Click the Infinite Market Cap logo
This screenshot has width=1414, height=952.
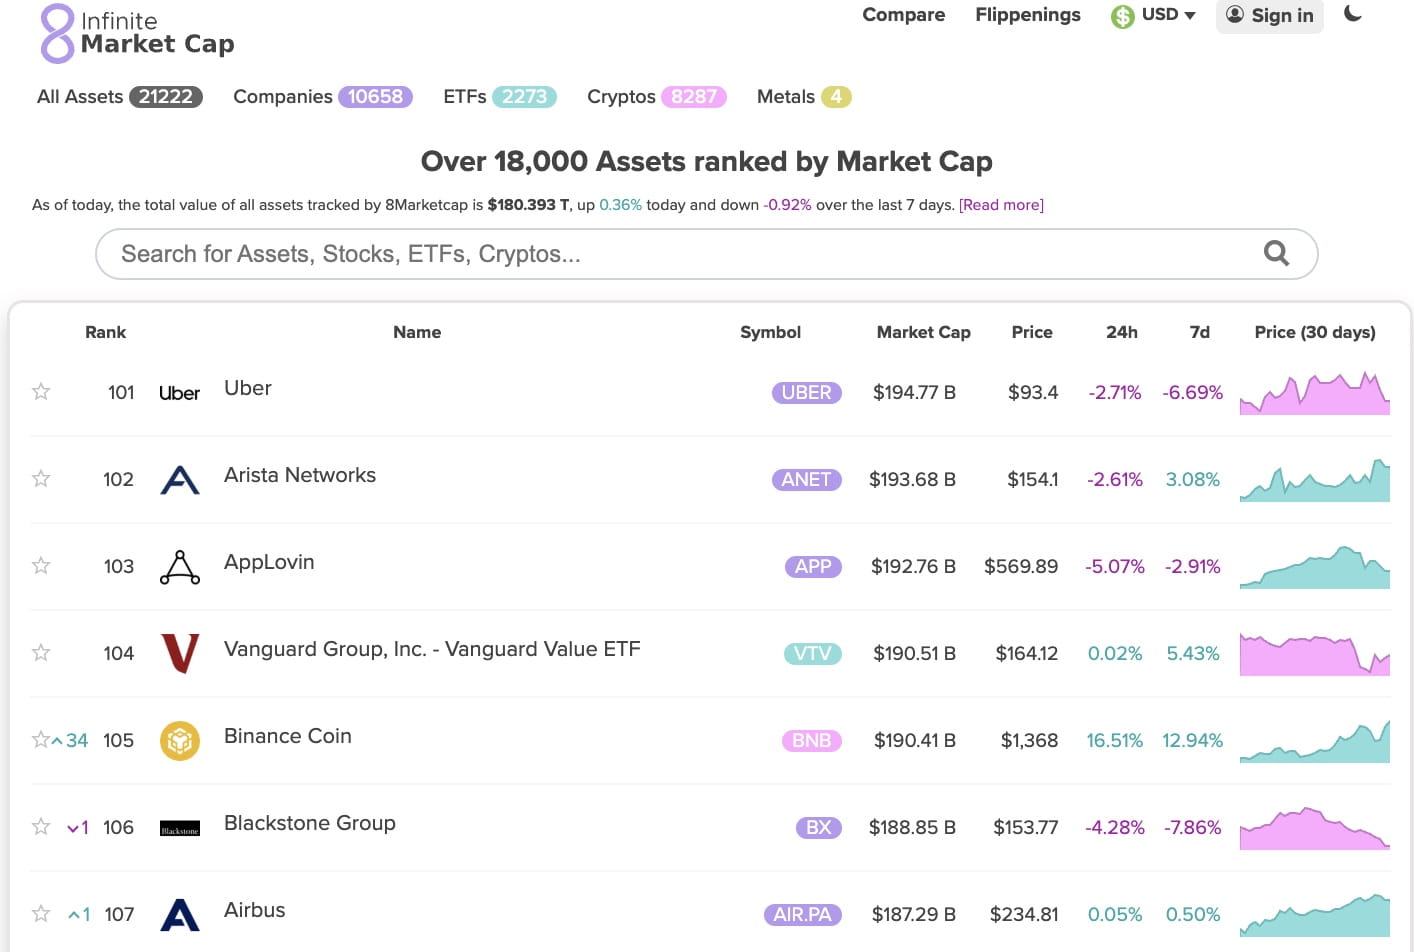[x=136, y=33]
